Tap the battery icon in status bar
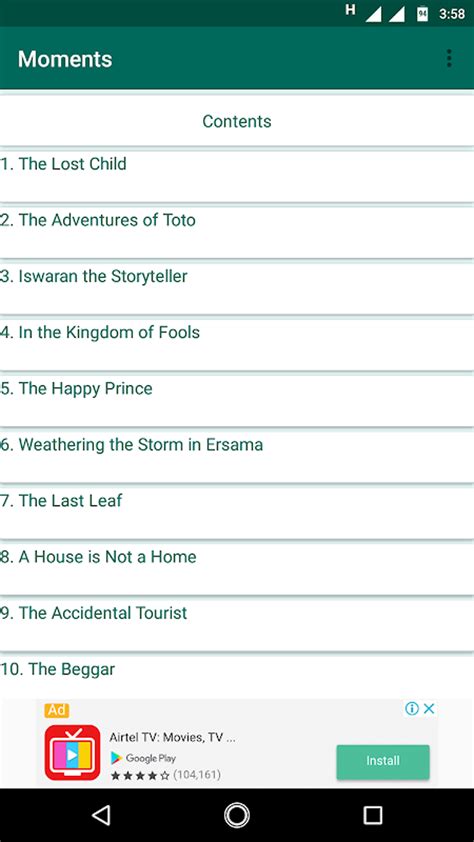This screenshot has height=842, width=474. coord(422,14)
